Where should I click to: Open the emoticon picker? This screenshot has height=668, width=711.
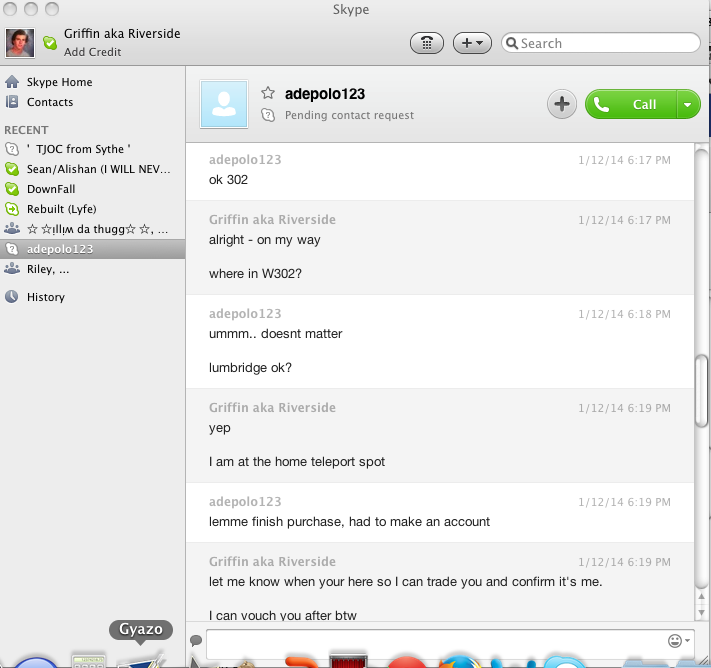click(x=678, y=641)
